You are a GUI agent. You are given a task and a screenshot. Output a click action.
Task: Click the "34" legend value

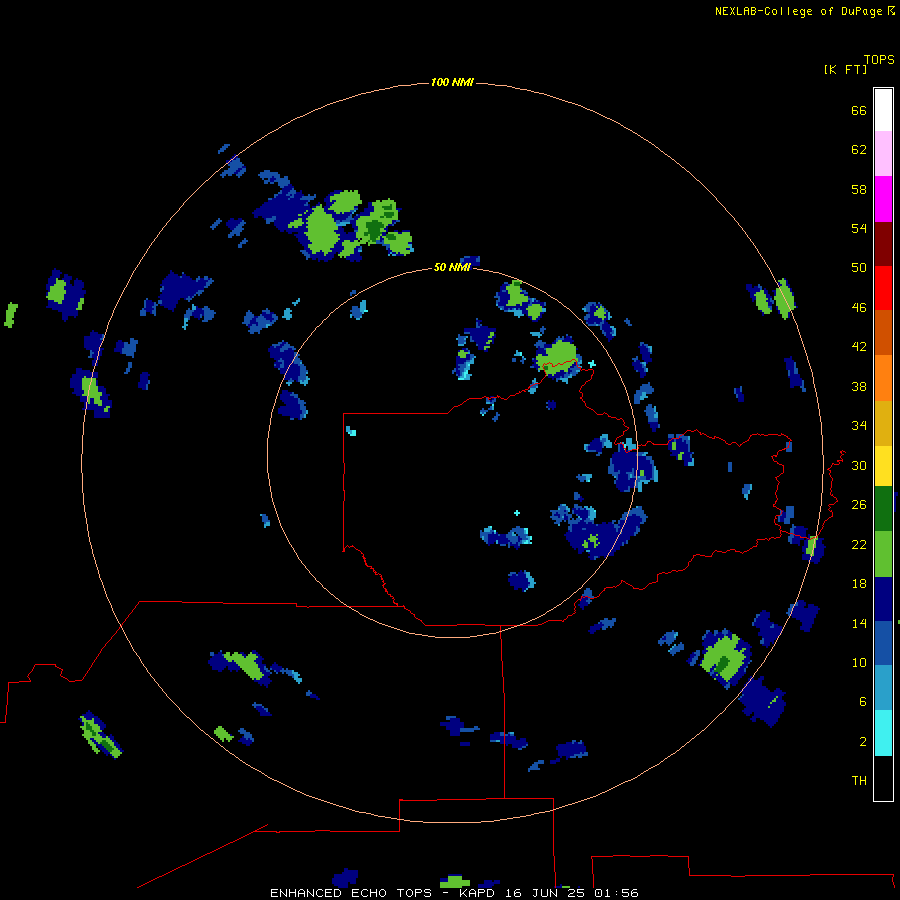[859, 426]
